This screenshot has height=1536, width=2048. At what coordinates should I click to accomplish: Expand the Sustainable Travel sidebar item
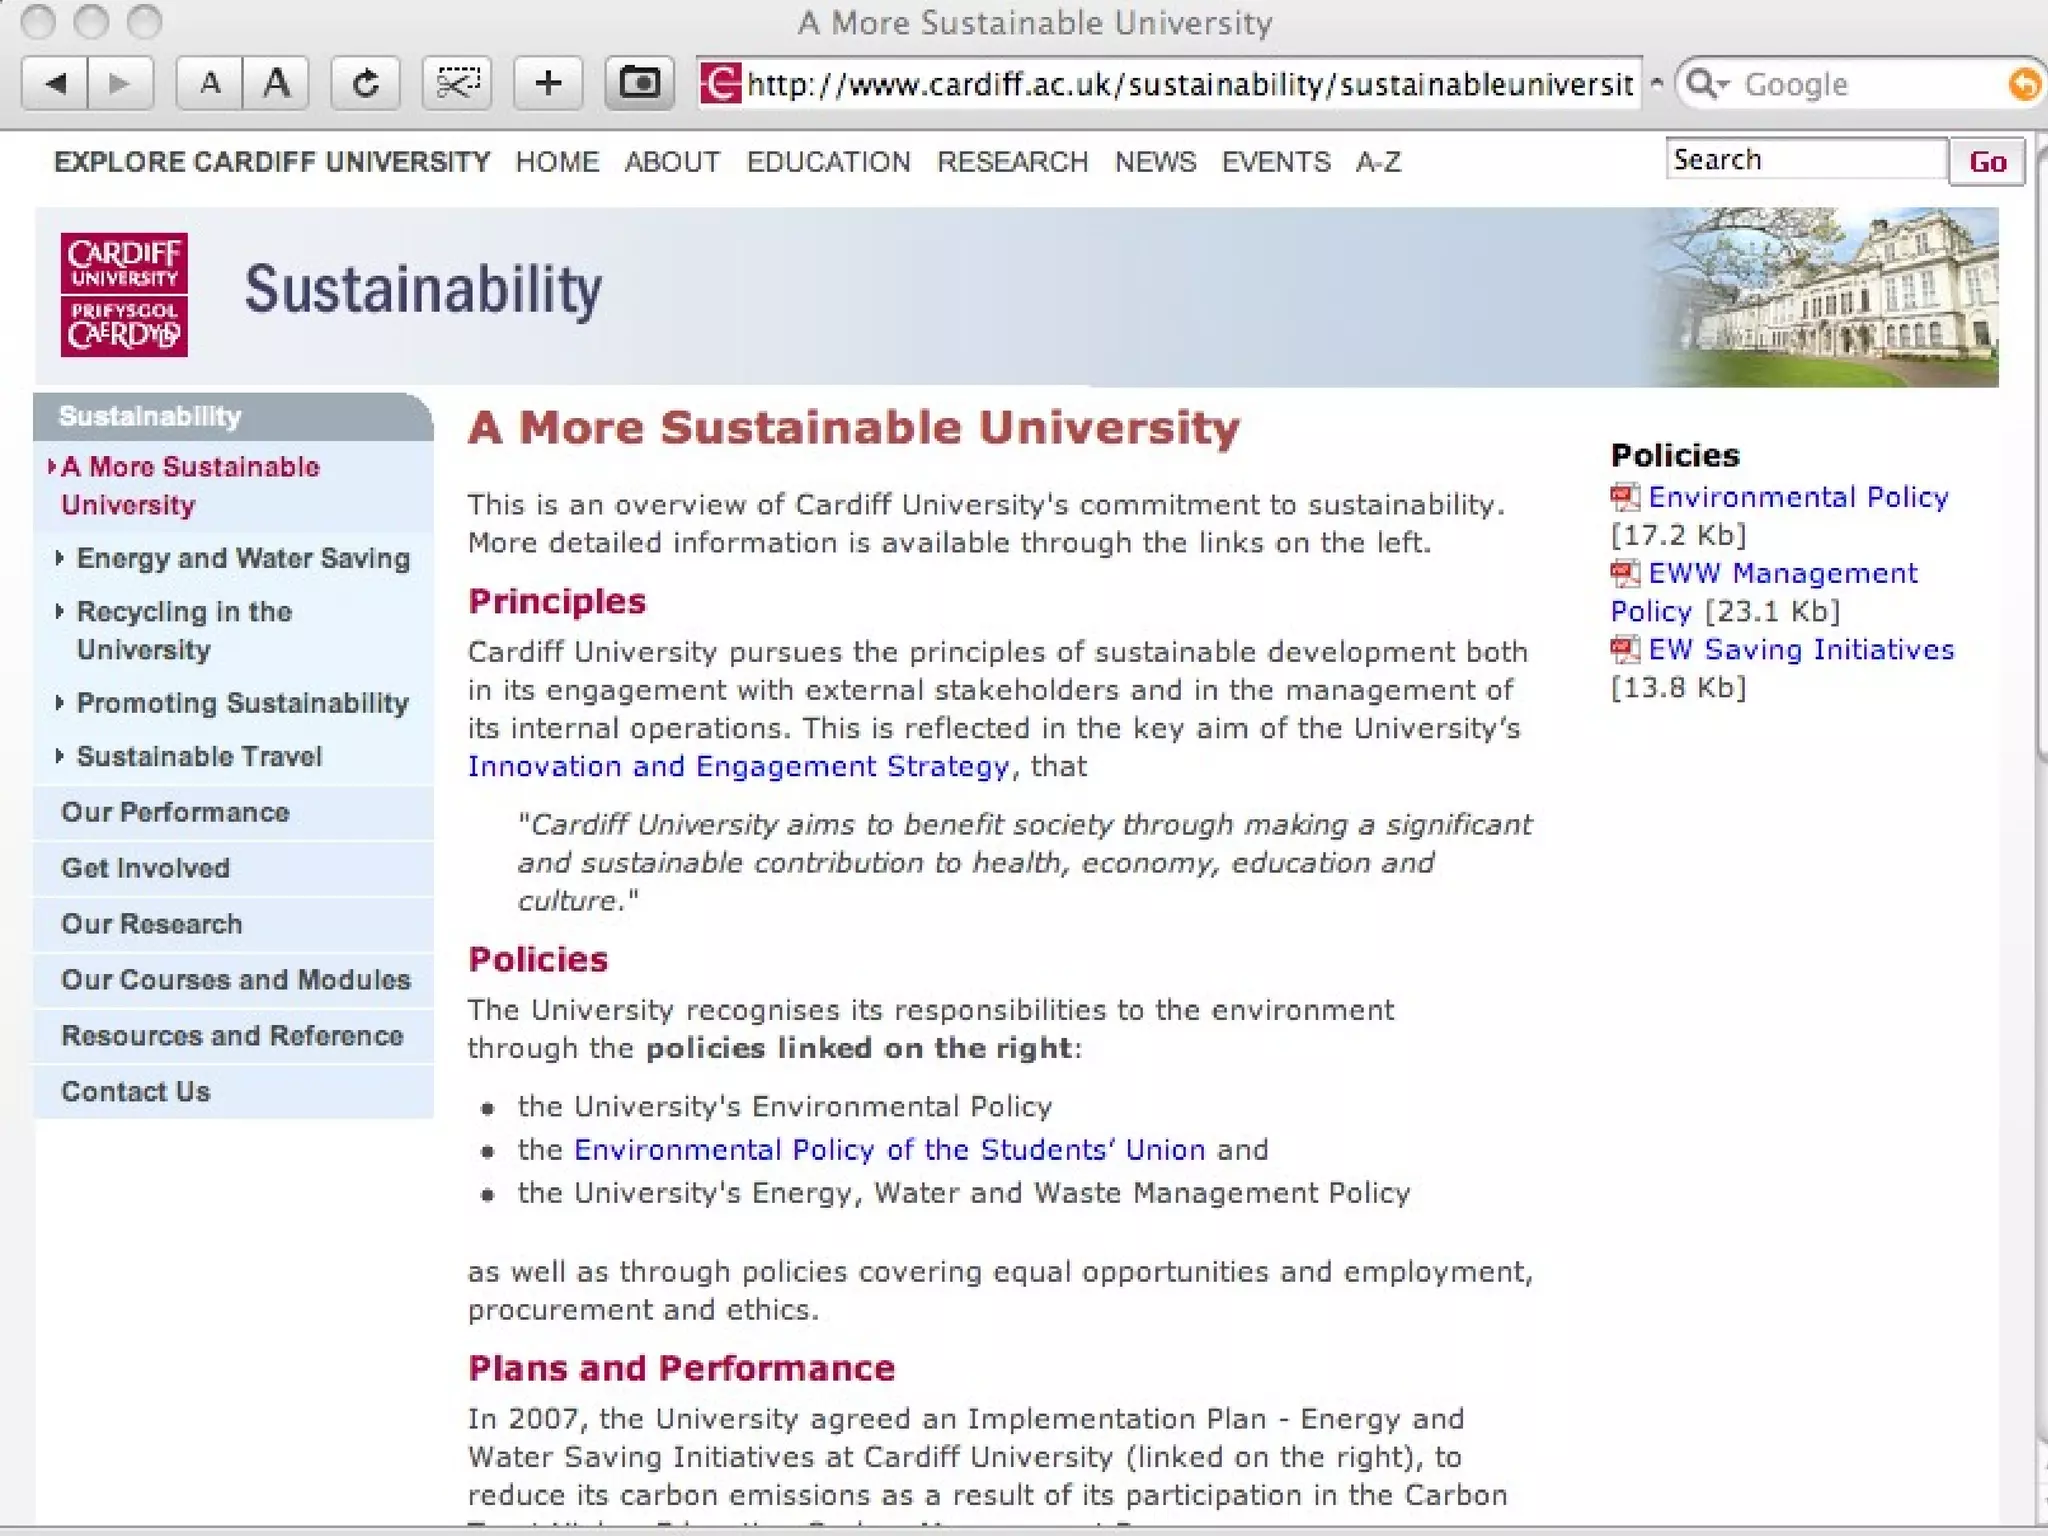(199, 756)
